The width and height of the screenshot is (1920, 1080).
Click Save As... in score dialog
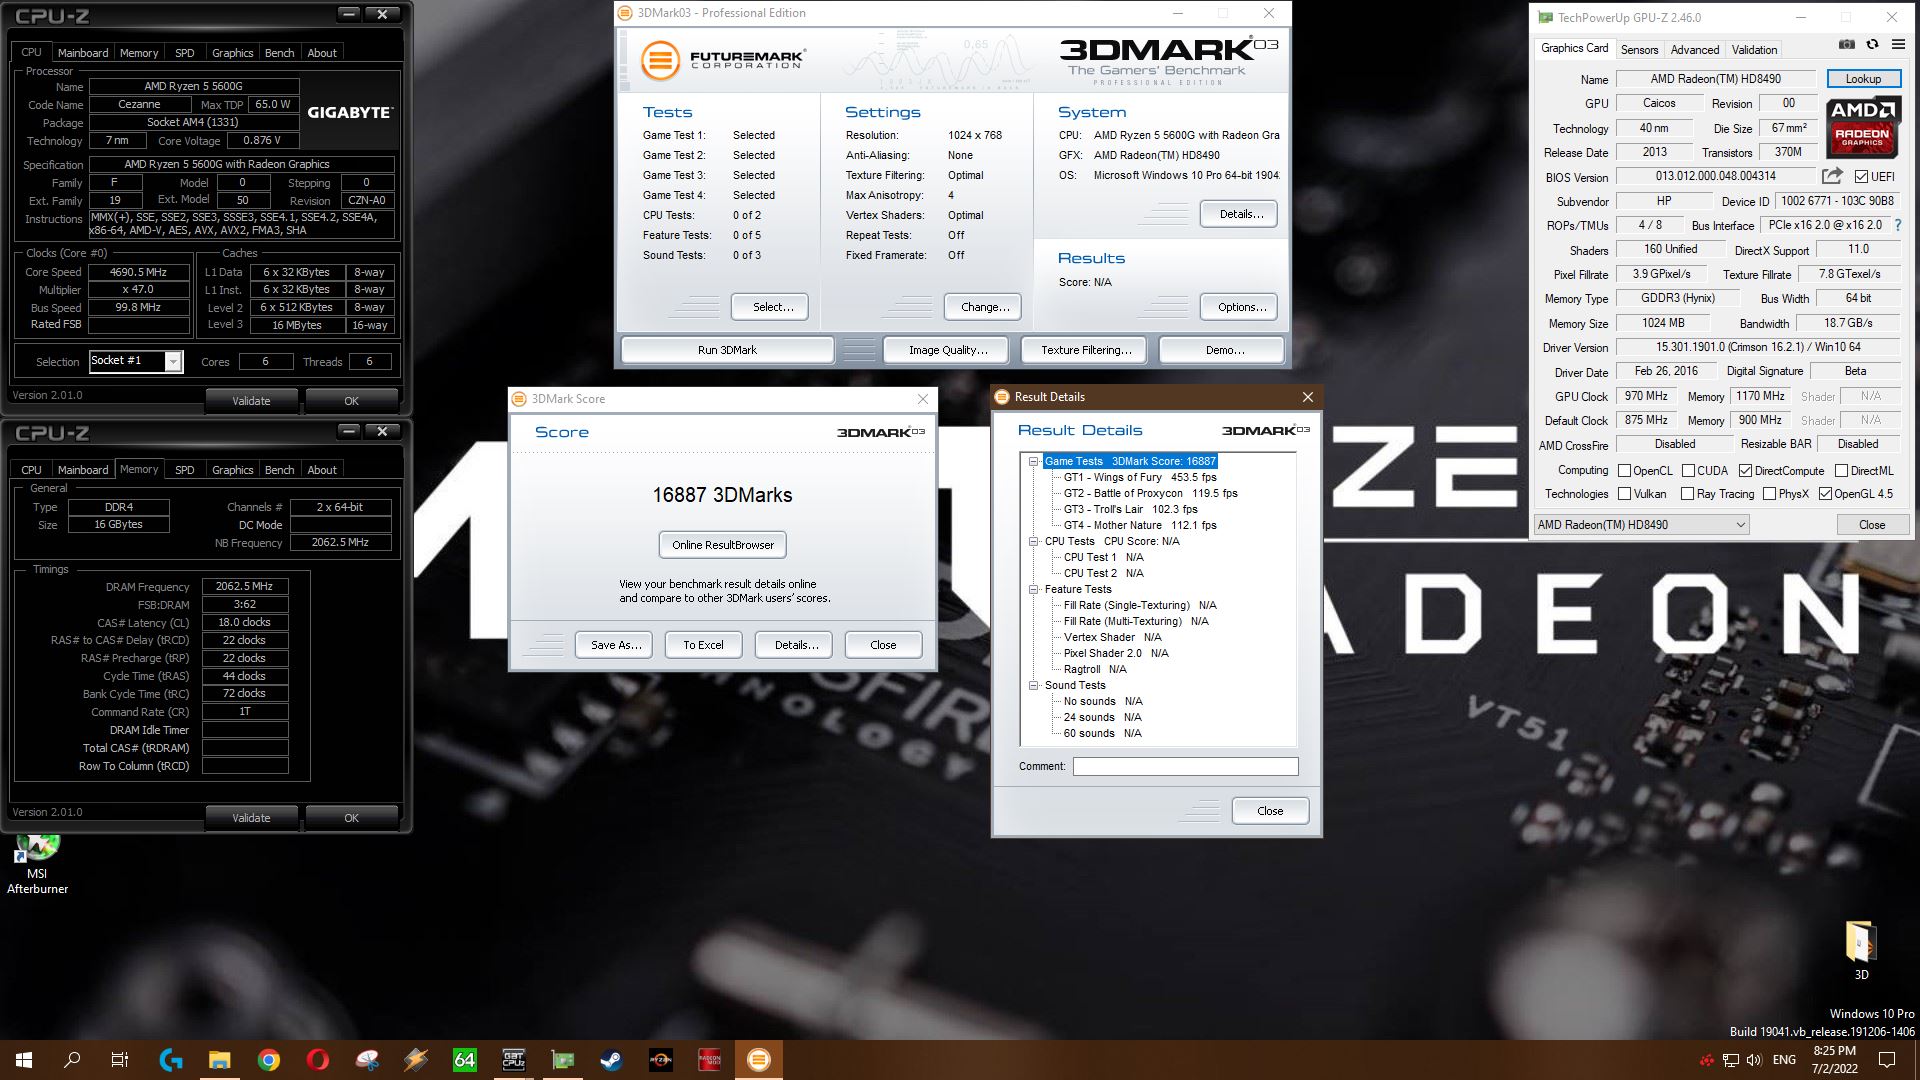point(616,645)
